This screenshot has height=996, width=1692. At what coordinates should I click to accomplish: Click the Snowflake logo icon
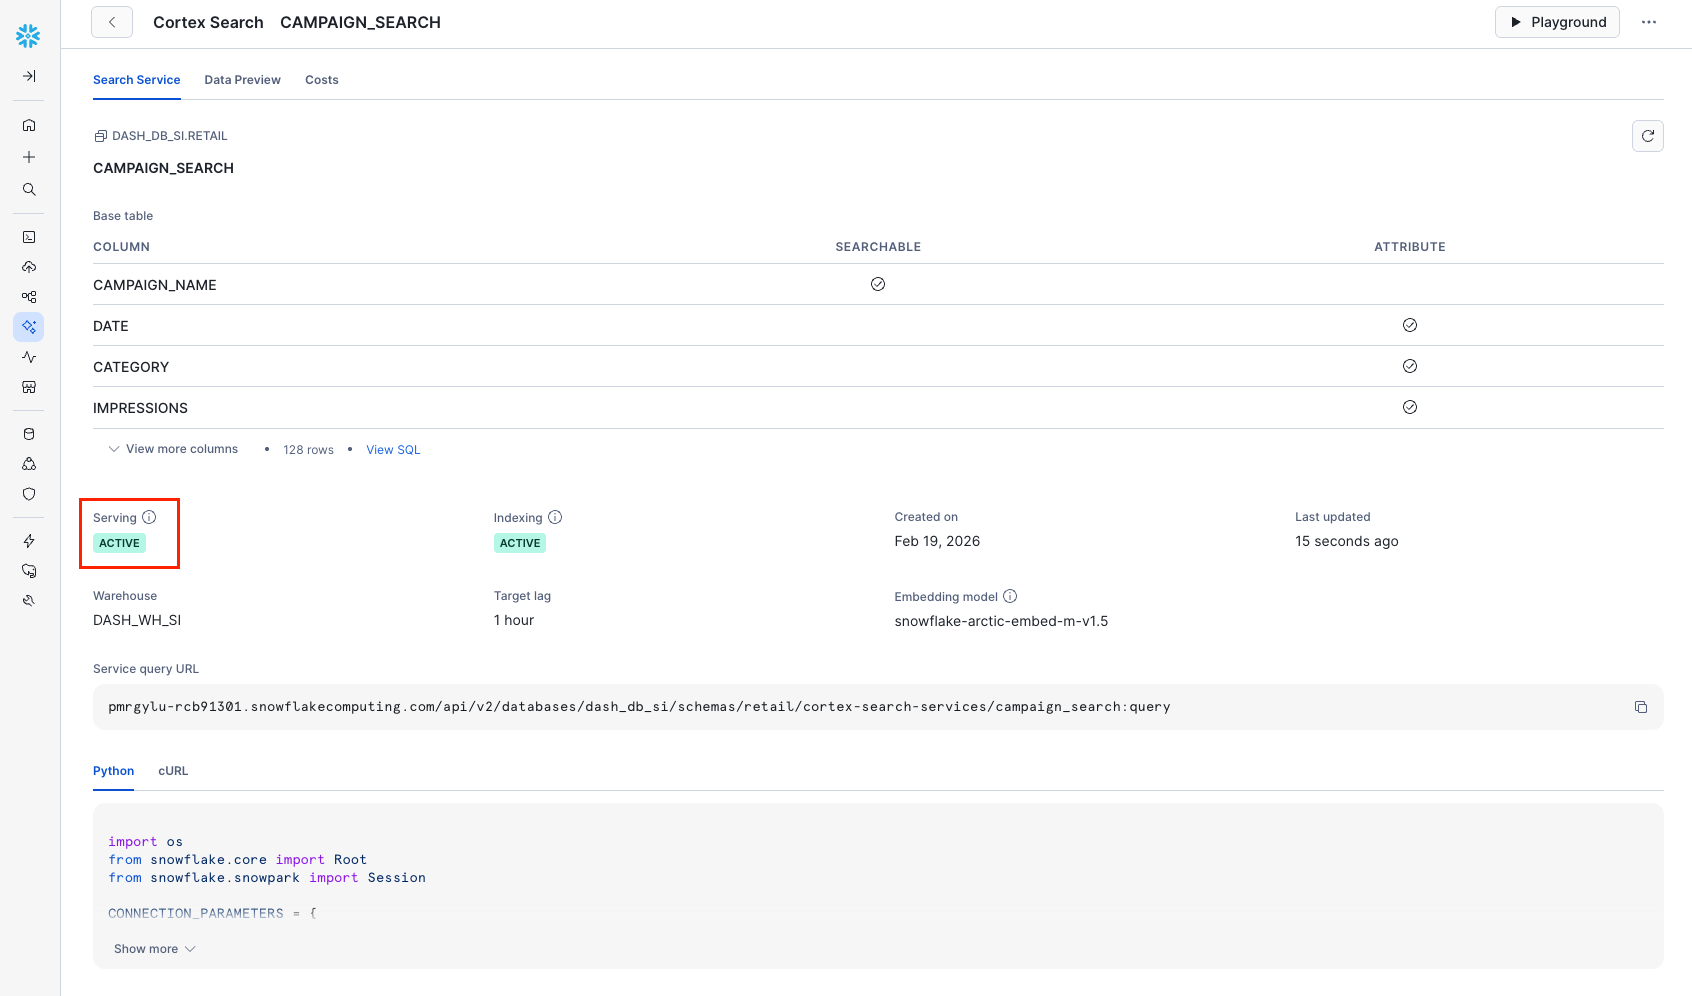point(28,36)
